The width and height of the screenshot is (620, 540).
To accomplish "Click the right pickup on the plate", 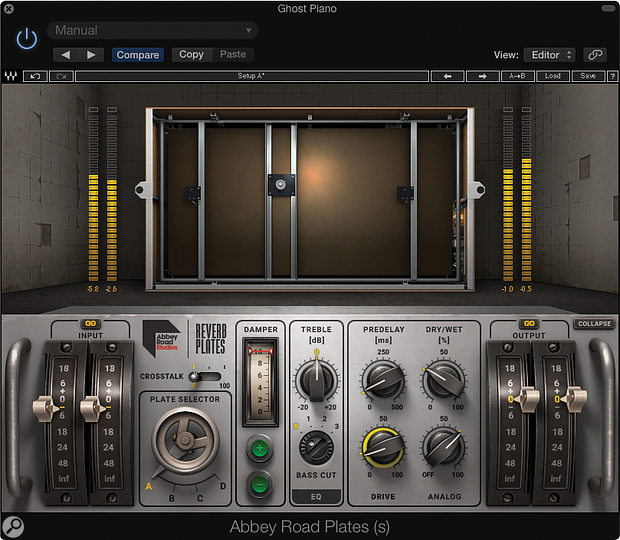I will tap(405, 194).
